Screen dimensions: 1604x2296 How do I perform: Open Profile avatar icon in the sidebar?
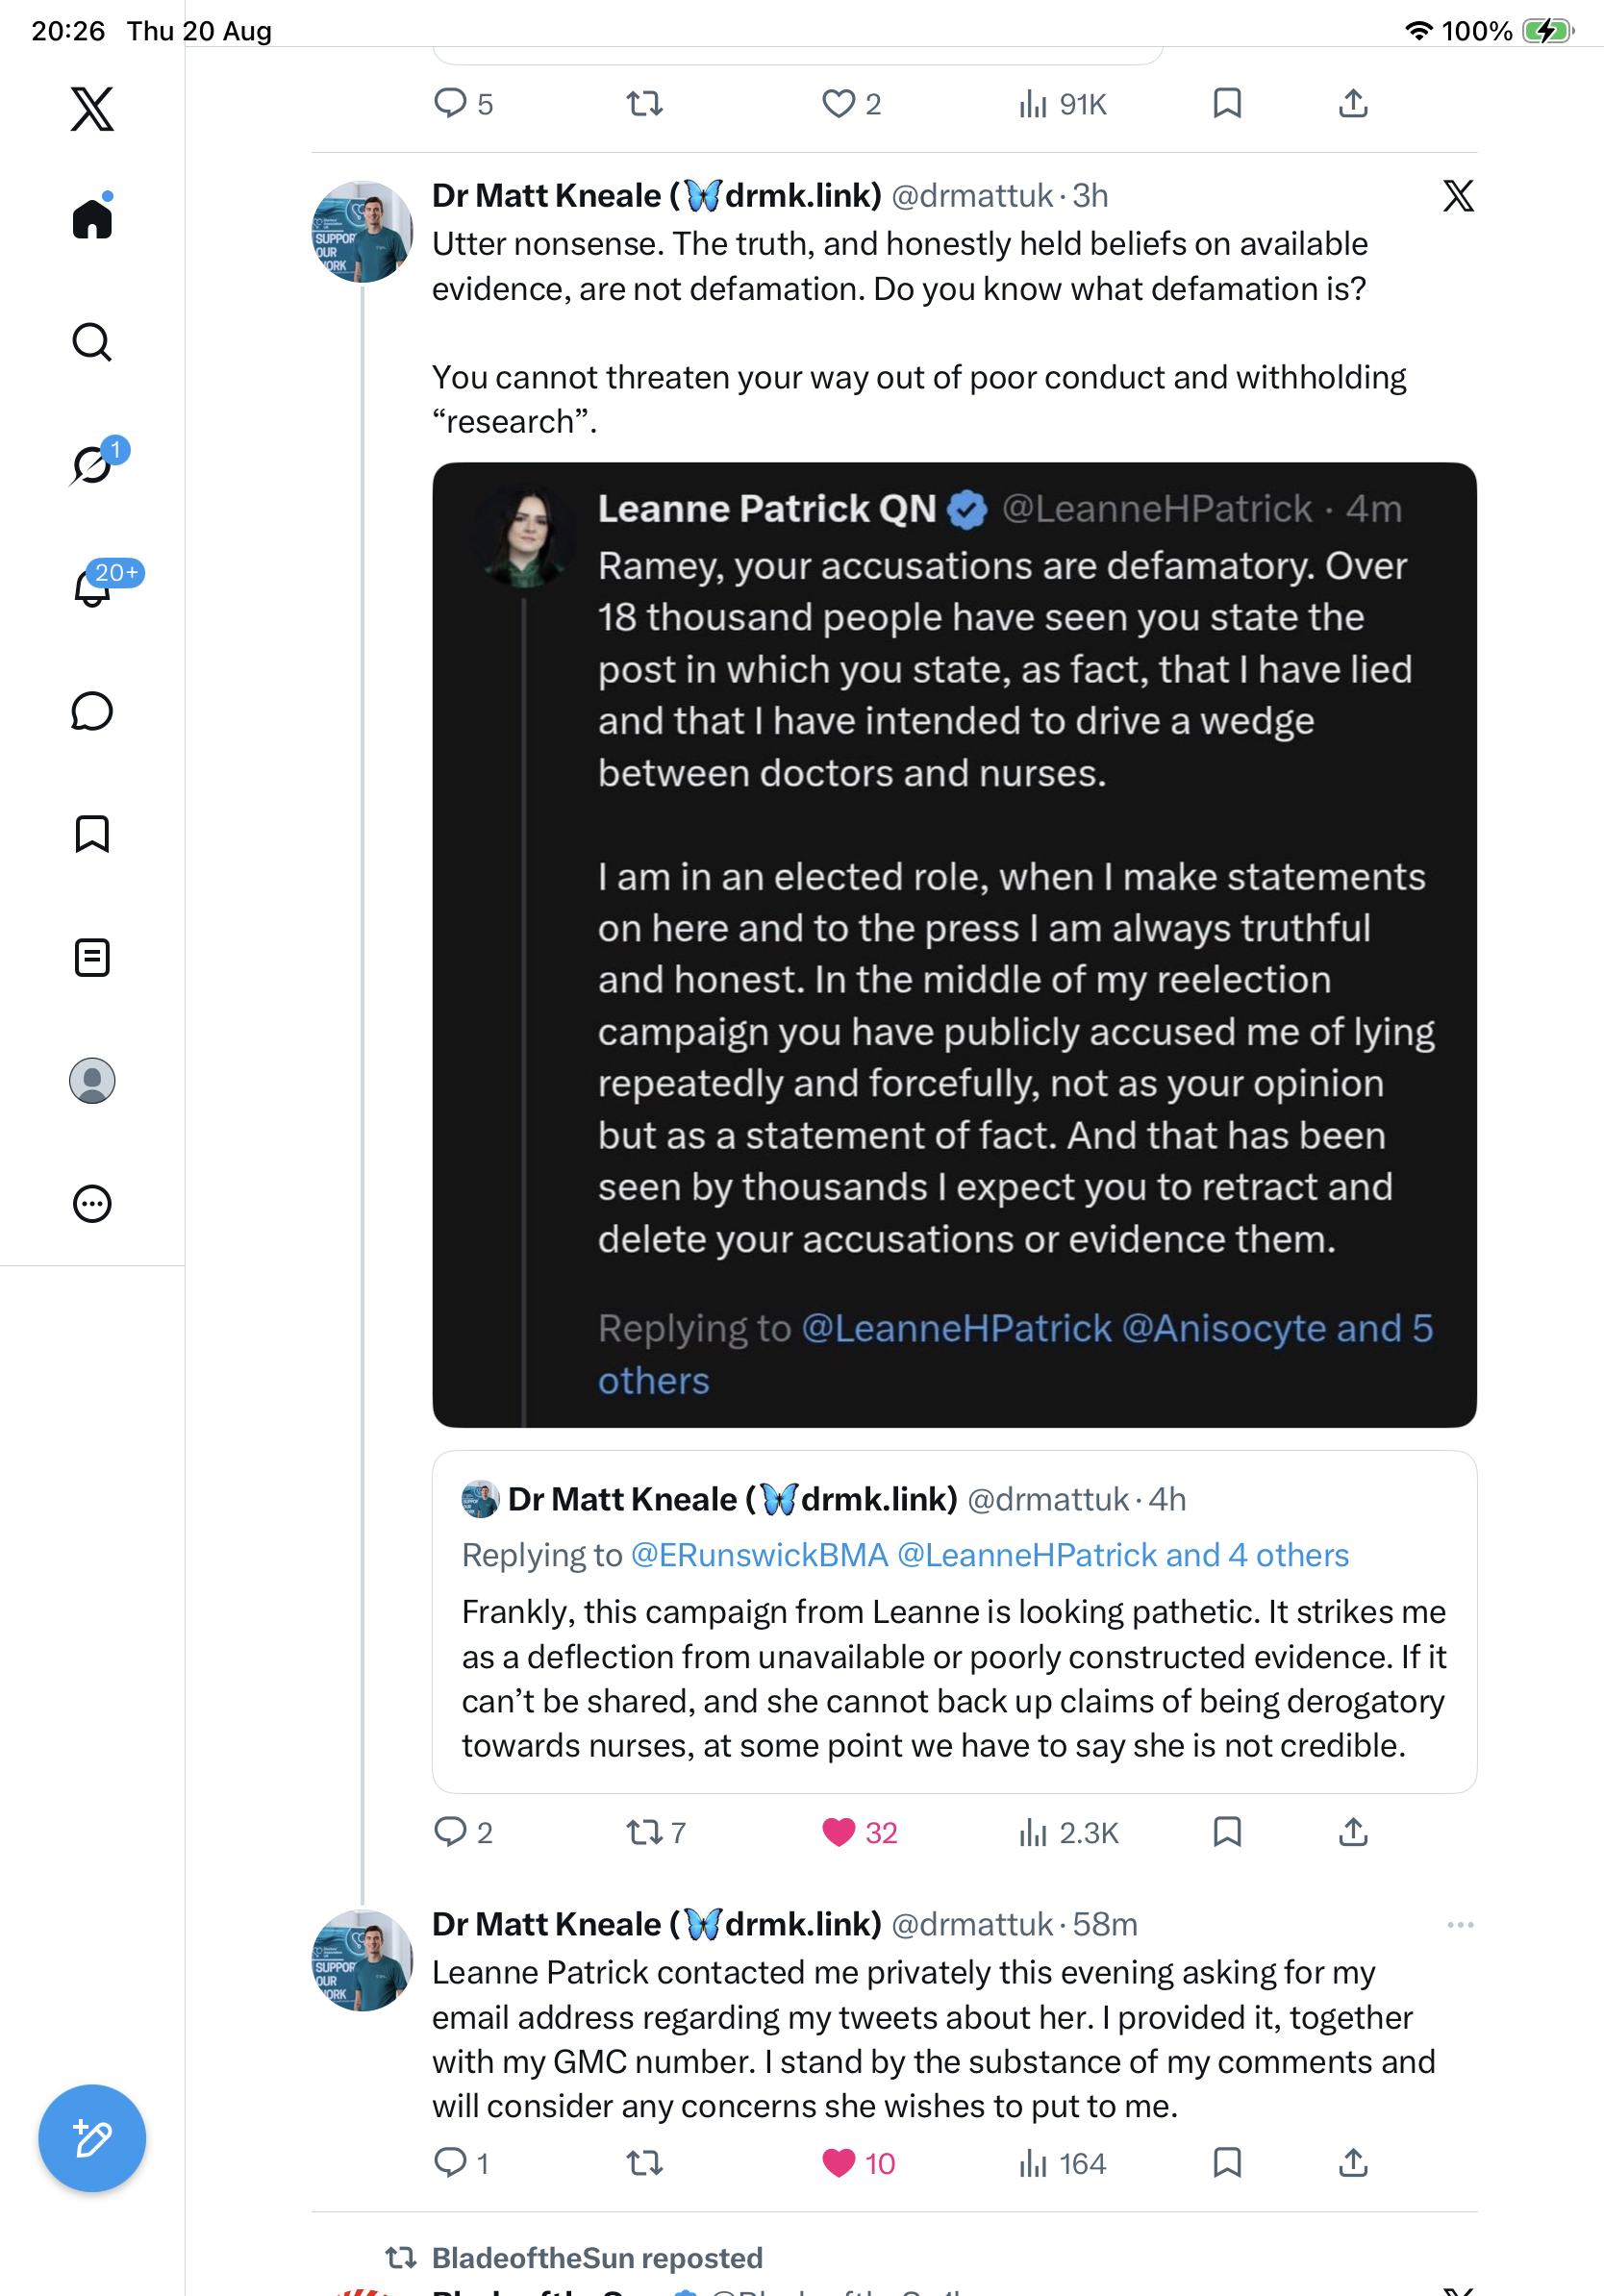(x=92, y=1081)
